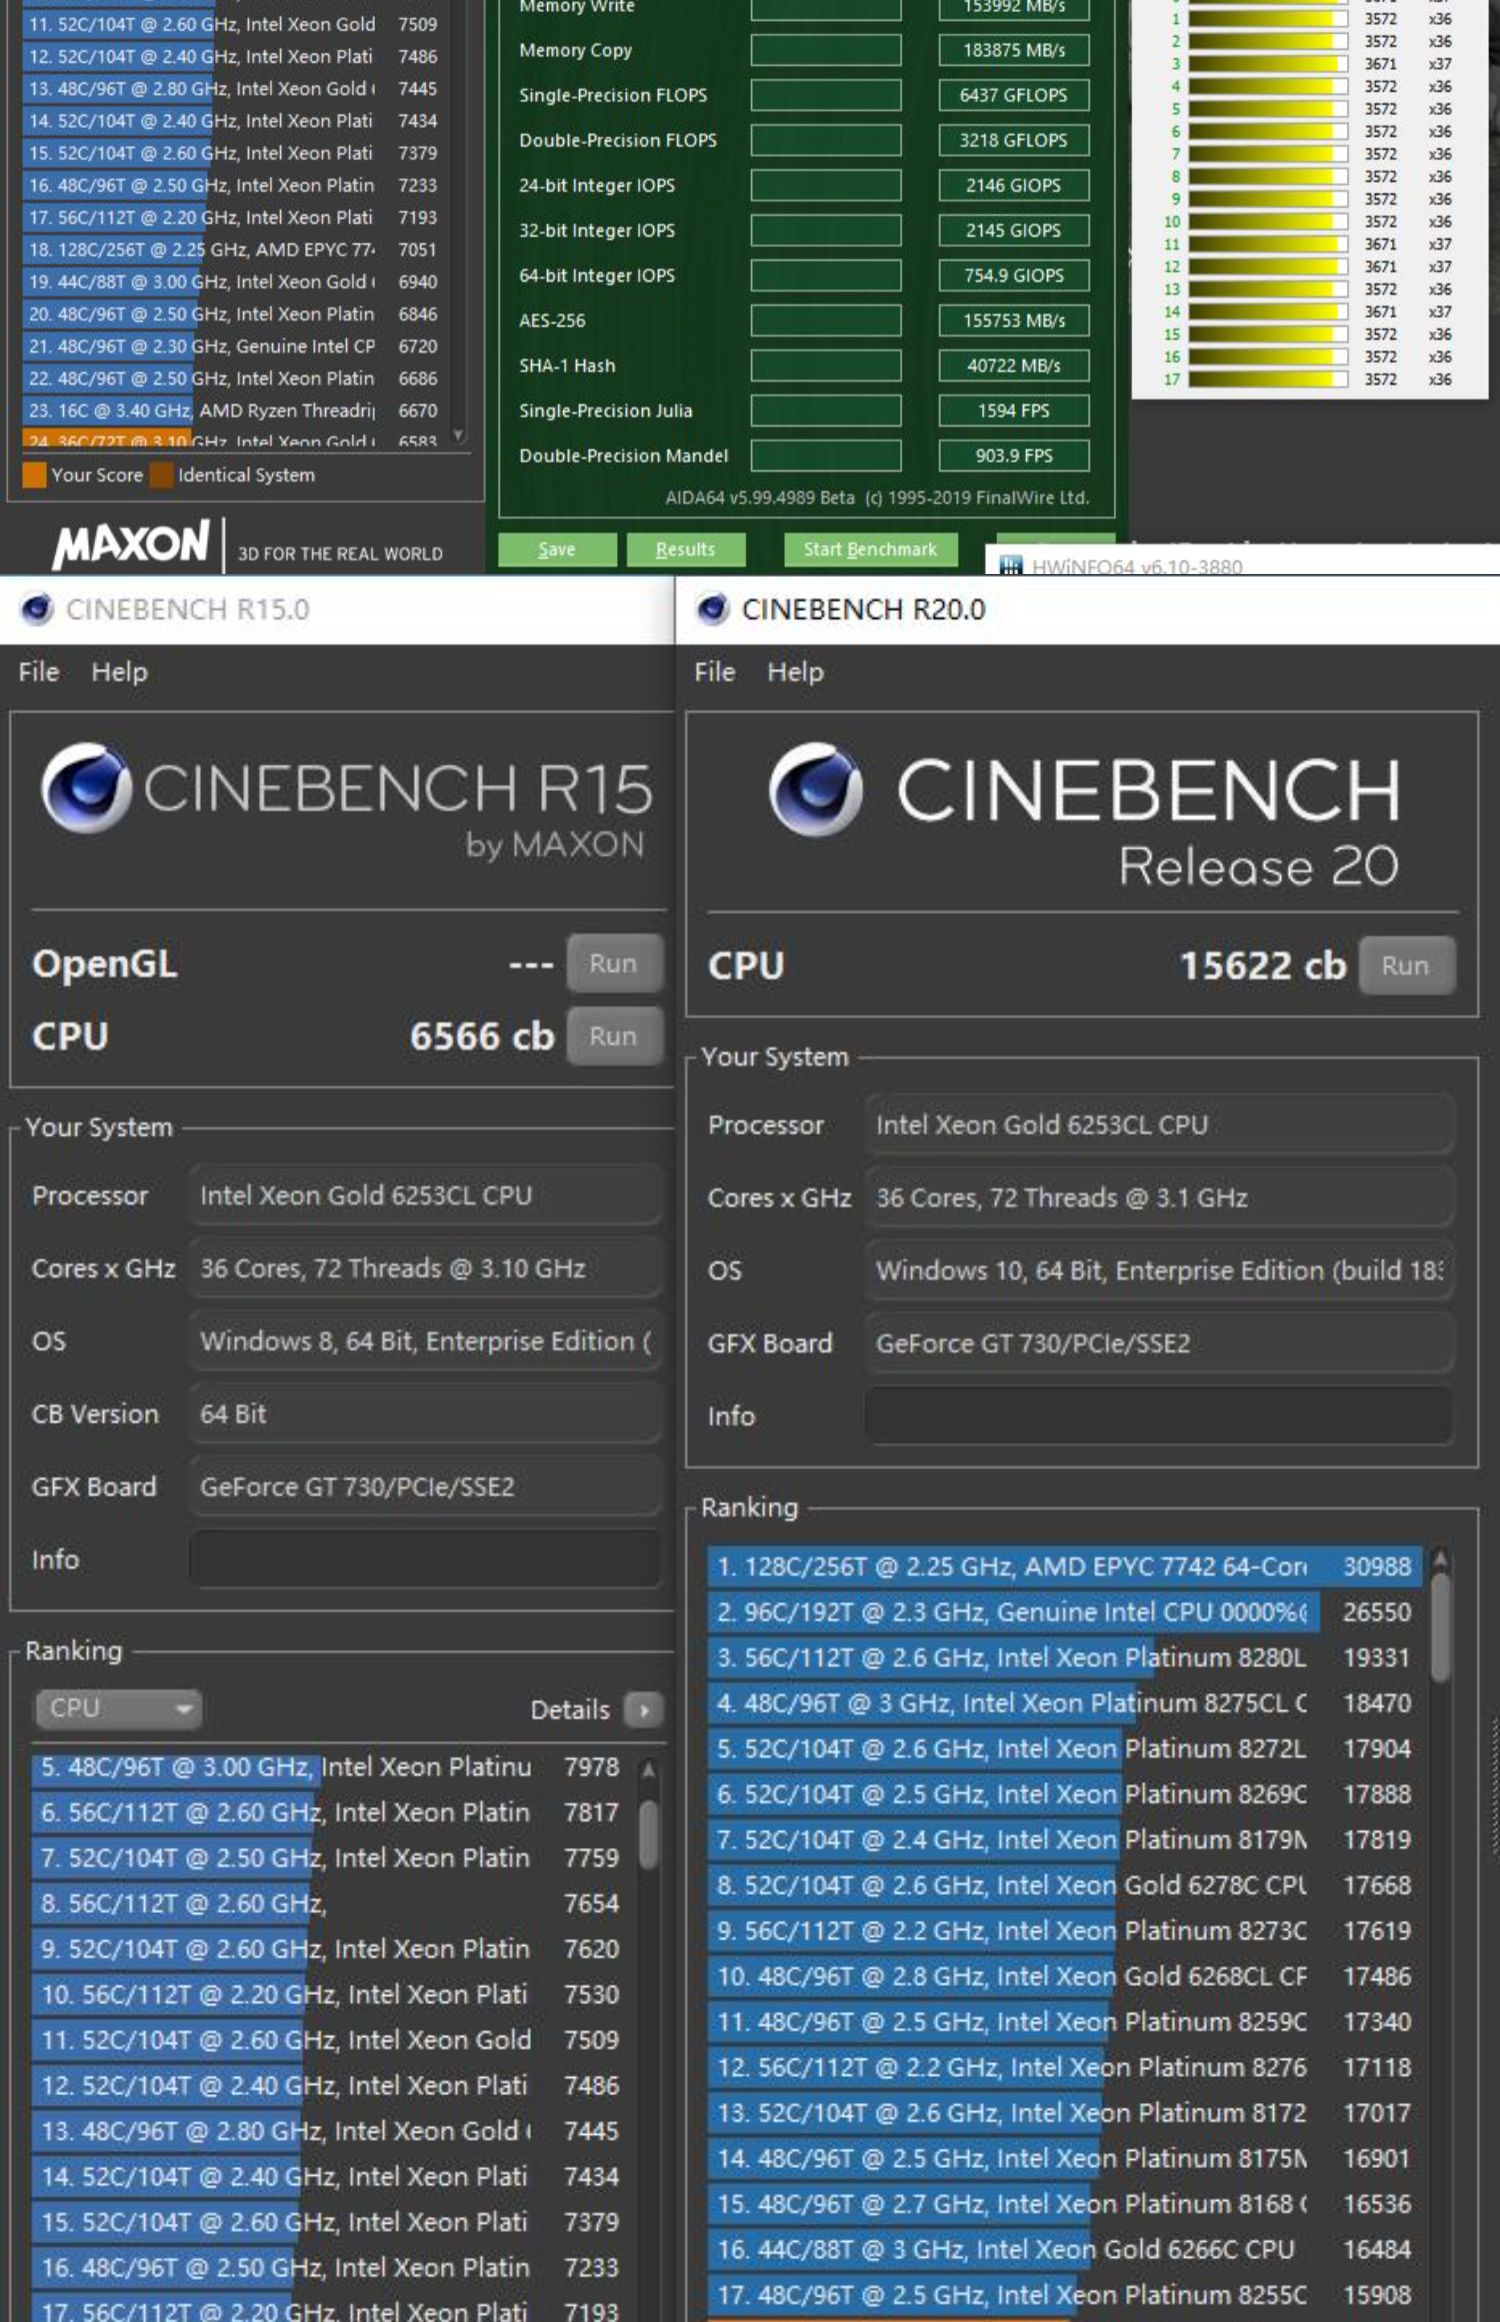Click the scroll-down arrow in top ranking list
This screenshot has width=1500, height=2322.
point(459,435)
